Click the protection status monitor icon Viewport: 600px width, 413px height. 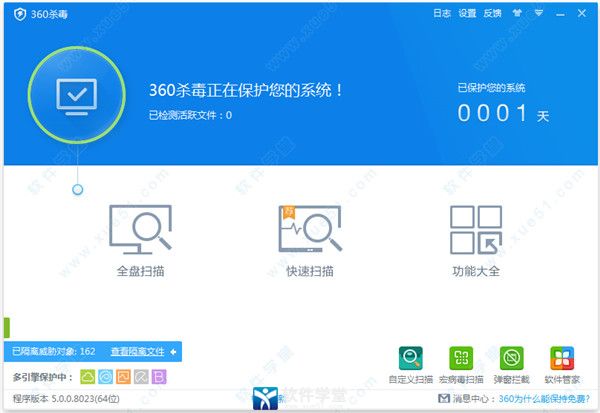pyautogui.click(x=77, y=95)
